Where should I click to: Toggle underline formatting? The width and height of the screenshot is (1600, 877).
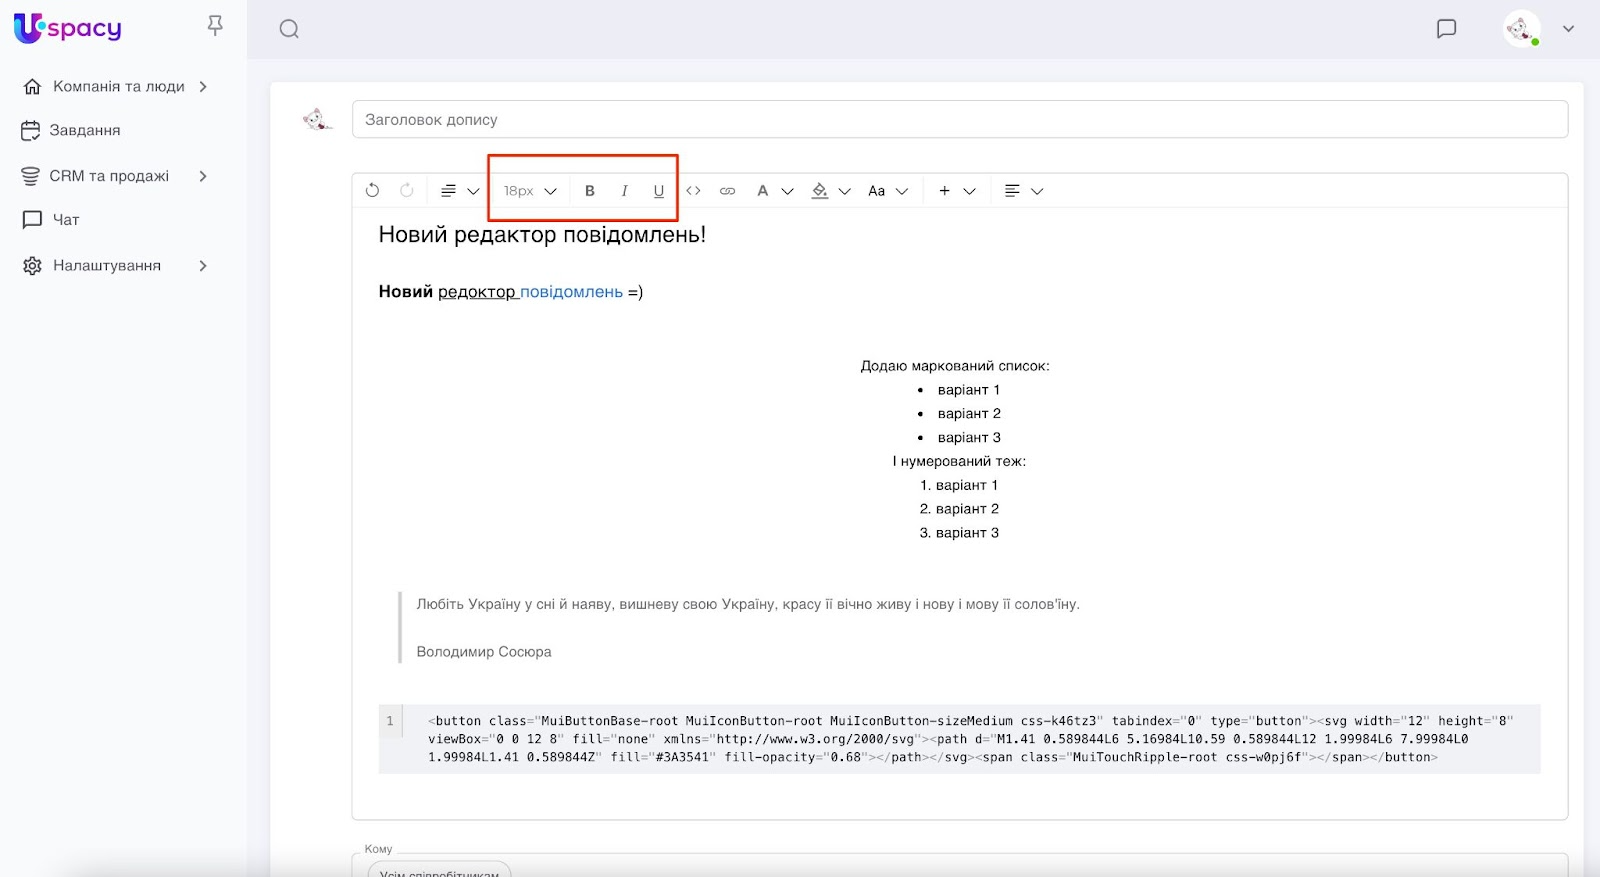(x=658, y=191)
